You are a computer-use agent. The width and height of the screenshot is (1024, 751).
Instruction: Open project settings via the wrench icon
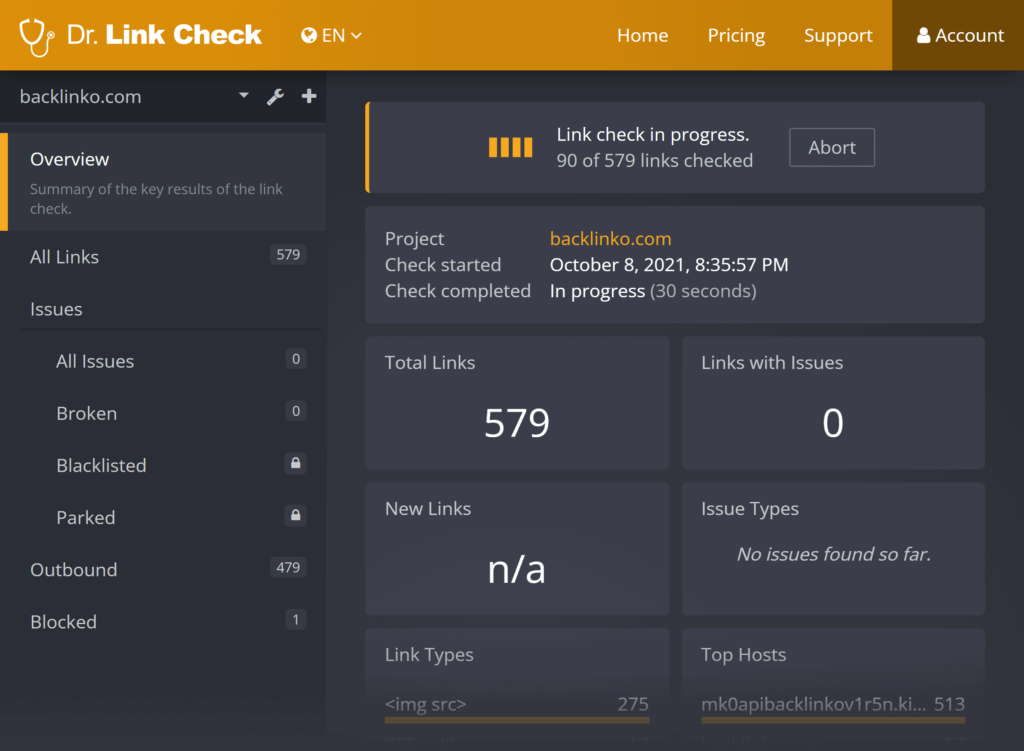(x=276, y=96)
